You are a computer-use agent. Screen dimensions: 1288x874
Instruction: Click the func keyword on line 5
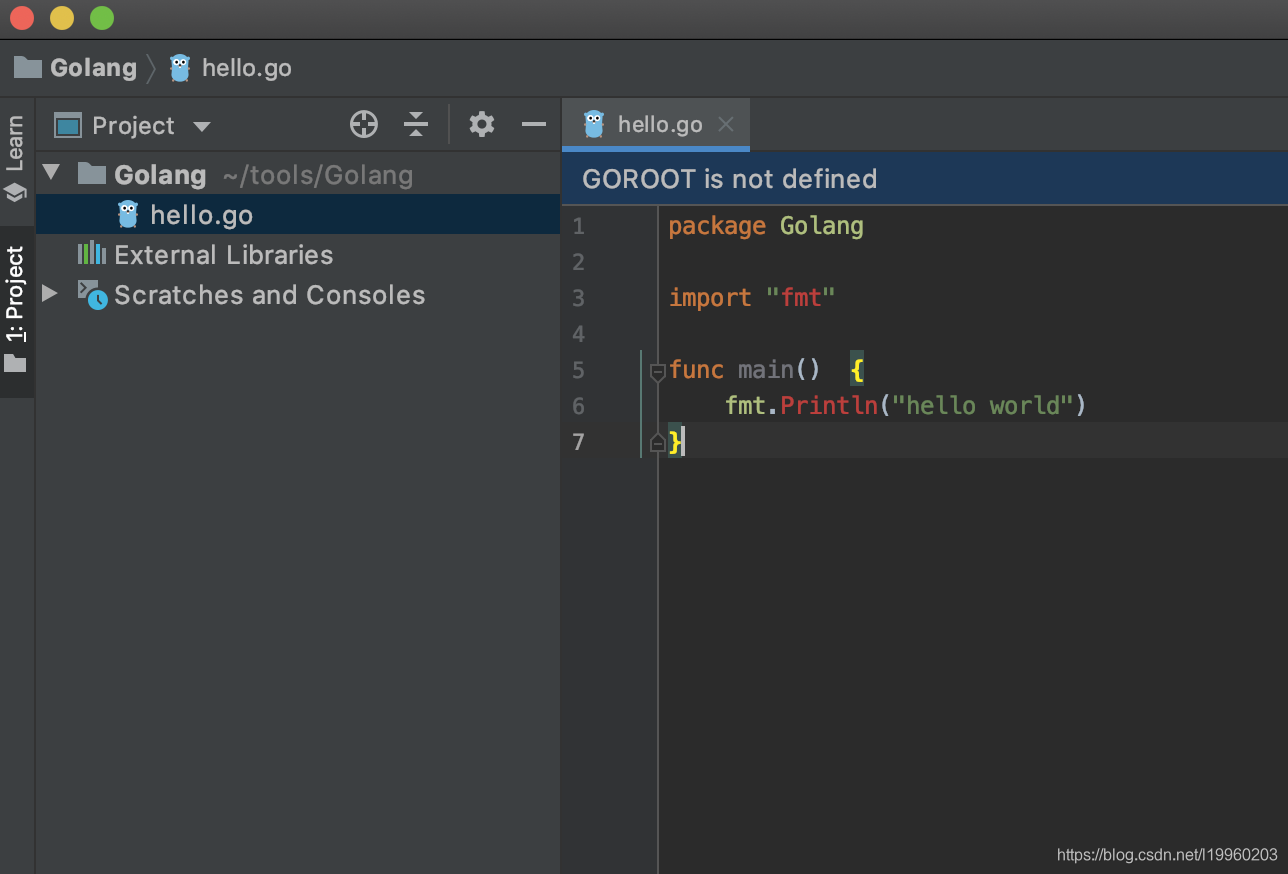pos(696,370)
